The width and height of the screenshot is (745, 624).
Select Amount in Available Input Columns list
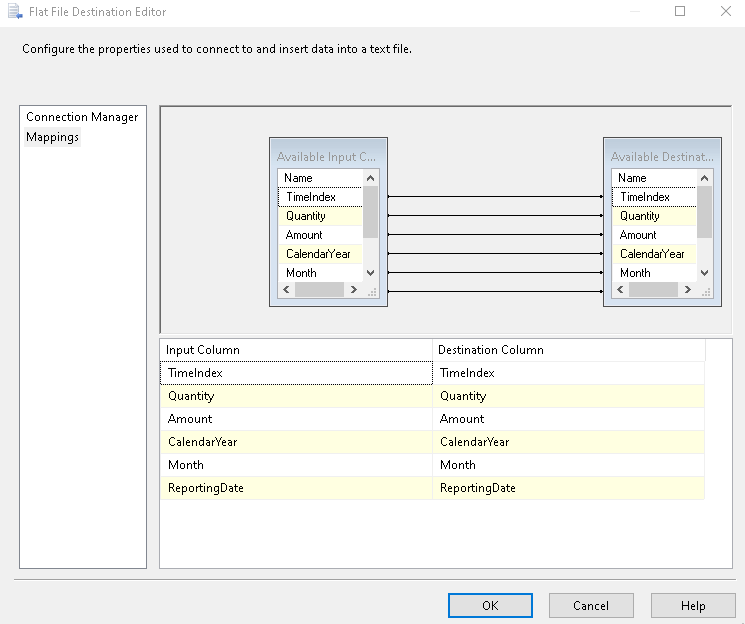pyautogui.click(x=304, y=235)
